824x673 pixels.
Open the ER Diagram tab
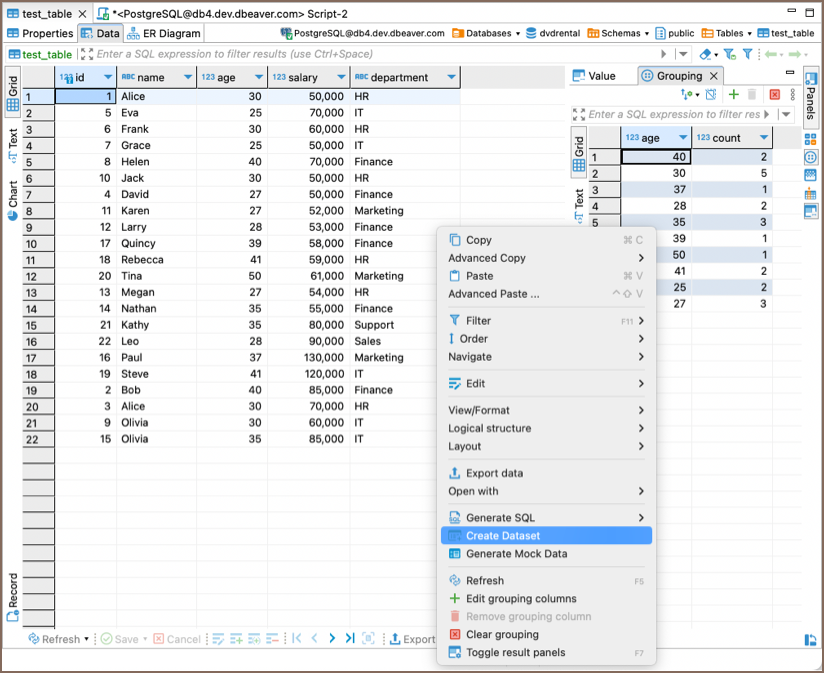164,33
